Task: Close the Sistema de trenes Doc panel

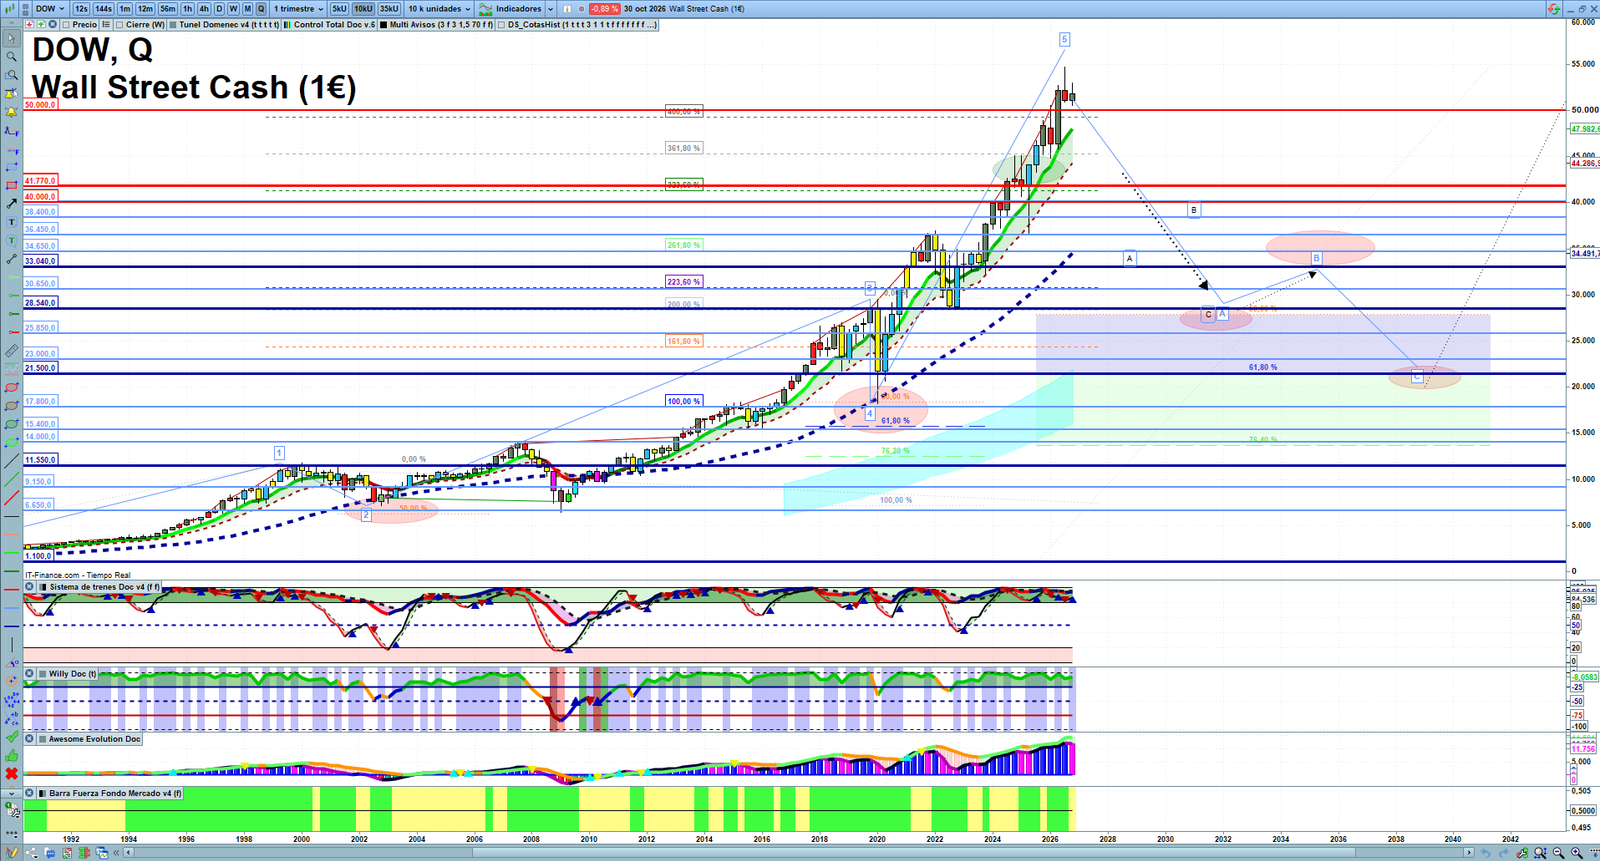Action: [x=29, y=587]
